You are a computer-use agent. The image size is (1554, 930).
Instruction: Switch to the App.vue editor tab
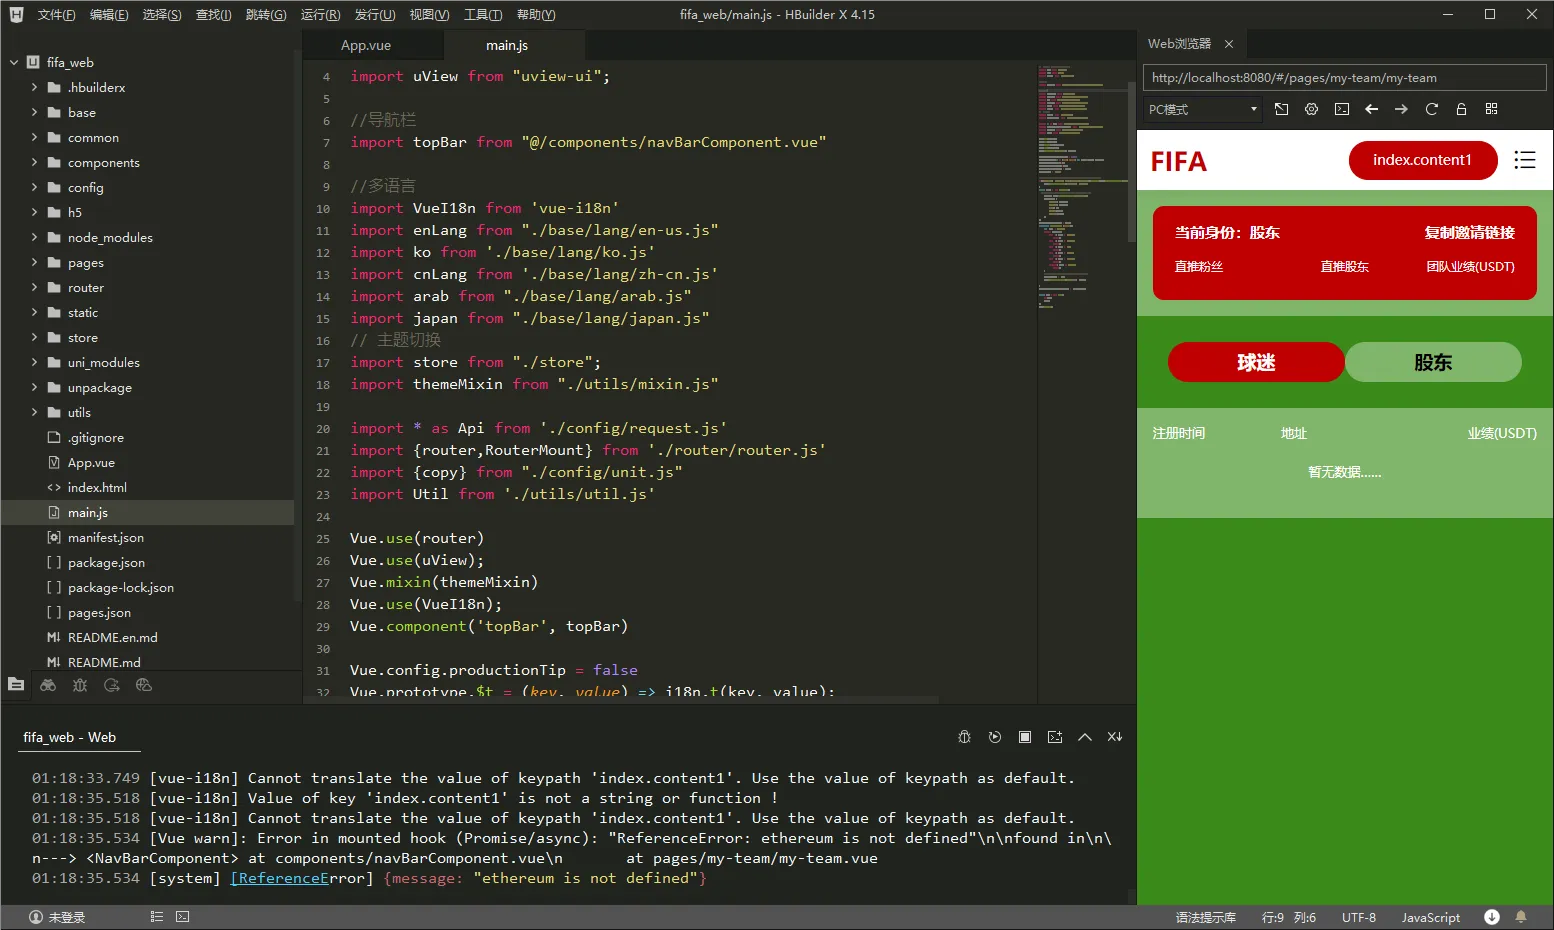point(366,45)
